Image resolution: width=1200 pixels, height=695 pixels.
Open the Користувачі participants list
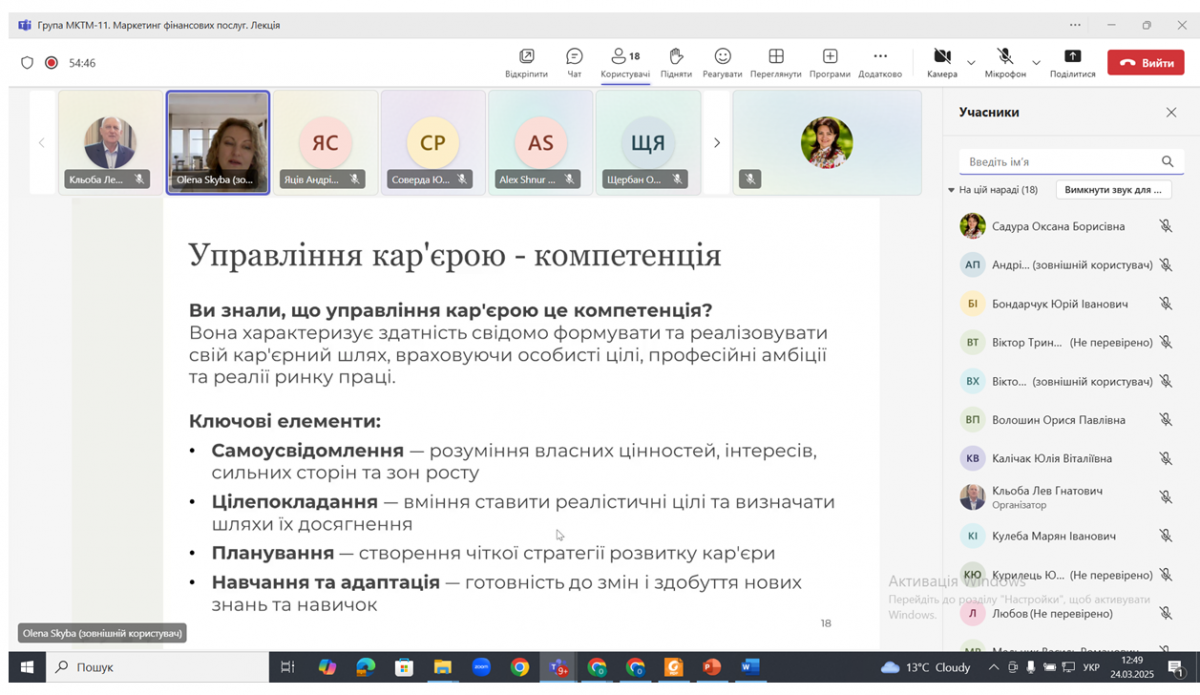coord(624,62)
